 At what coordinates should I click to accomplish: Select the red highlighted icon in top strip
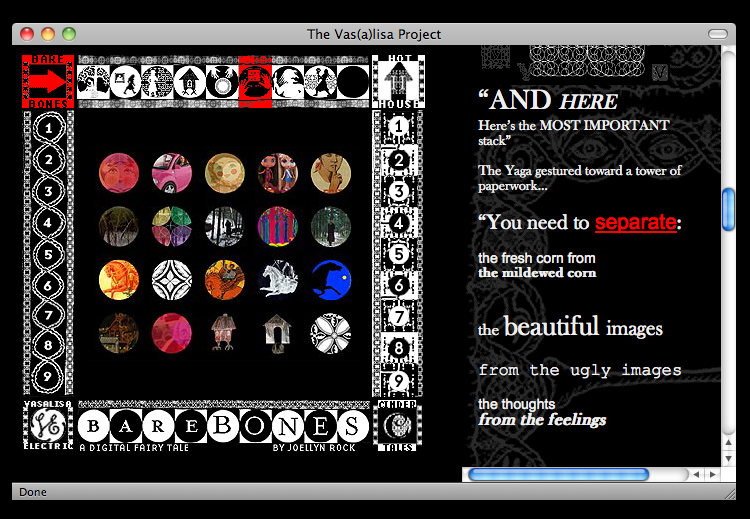coord(255,81)
